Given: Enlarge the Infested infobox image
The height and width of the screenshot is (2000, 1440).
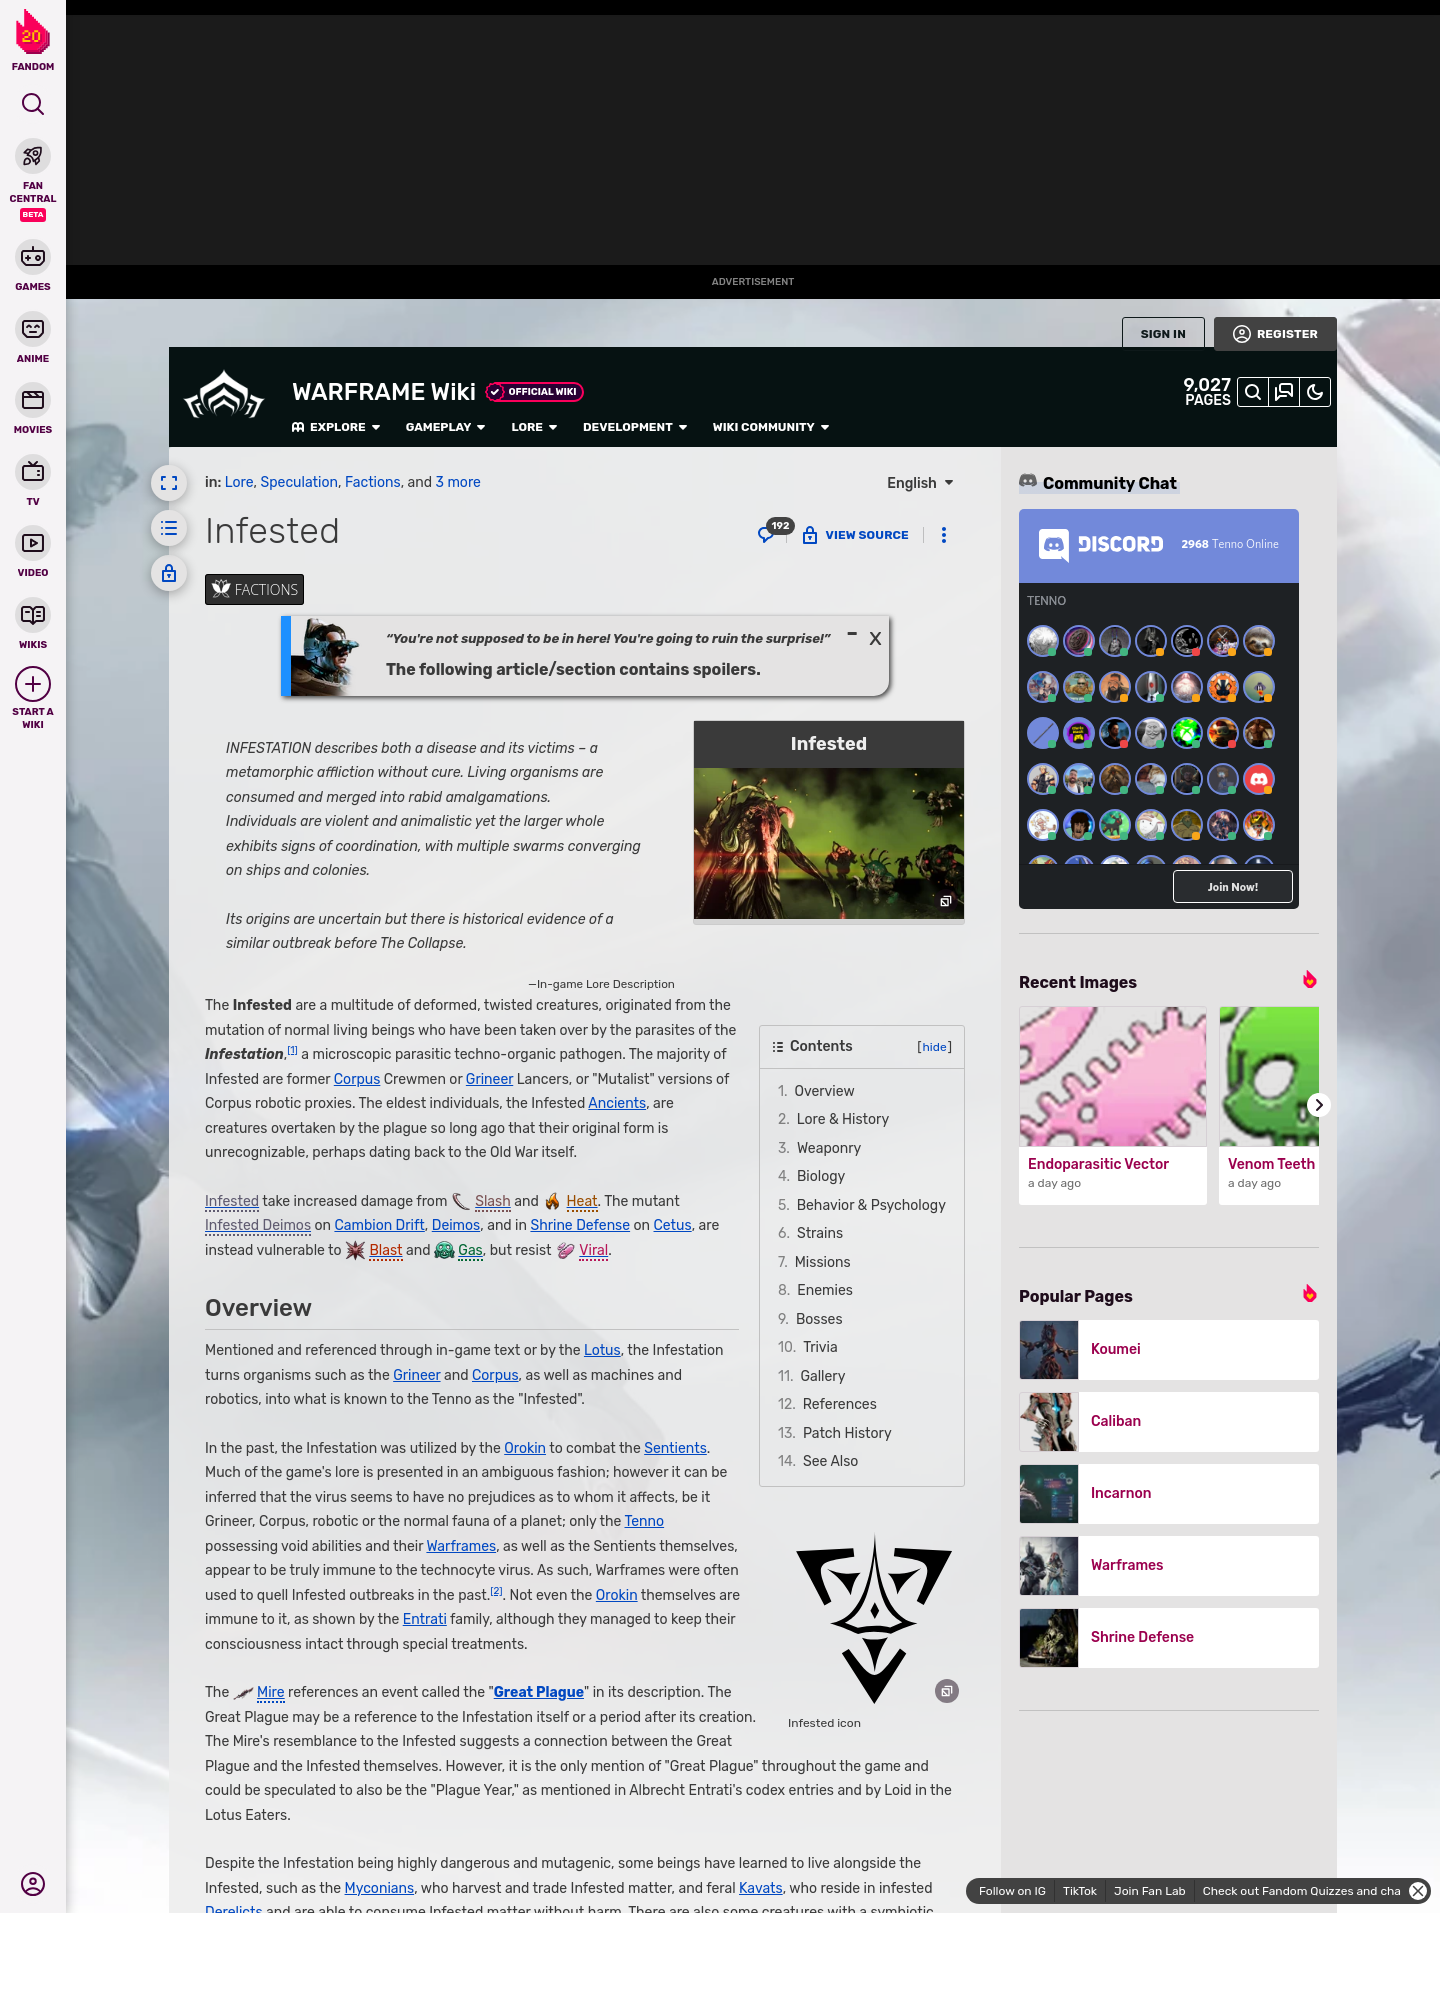Looking at the screenshot, I should pos(945,902).
